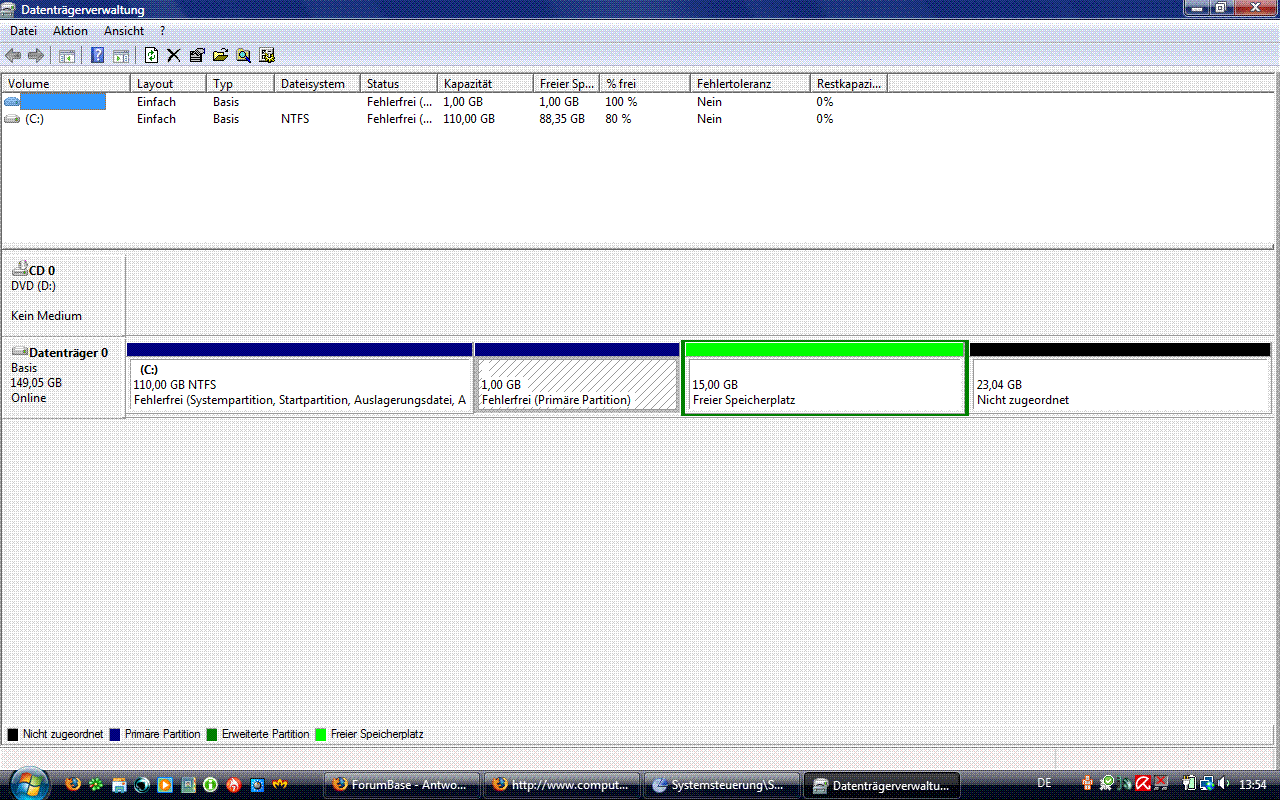
Task: Click the (C:) volume name in the list
Action: point(34,119)
